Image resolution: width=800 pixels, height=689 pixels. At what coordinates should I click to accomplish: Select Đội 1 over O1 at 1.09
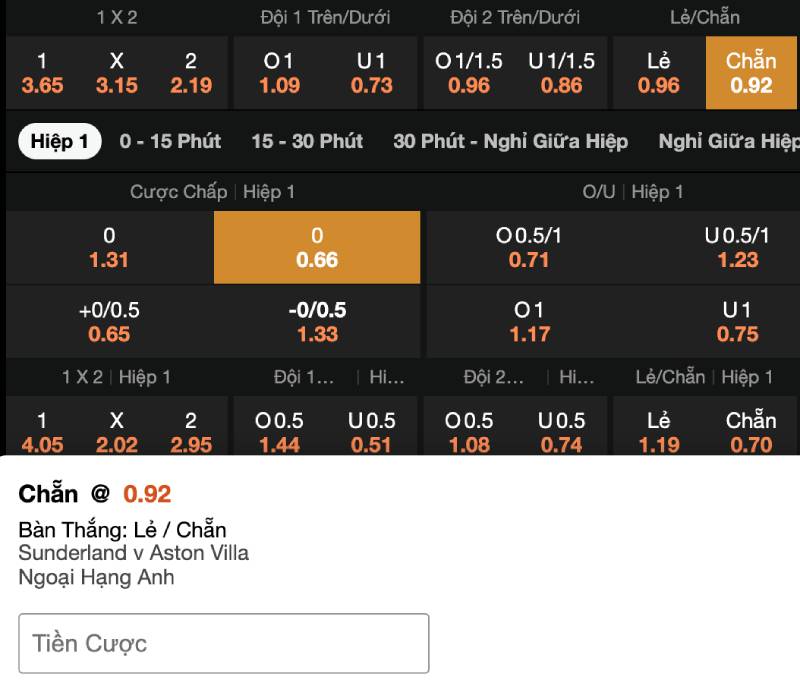tap(279, 73)
